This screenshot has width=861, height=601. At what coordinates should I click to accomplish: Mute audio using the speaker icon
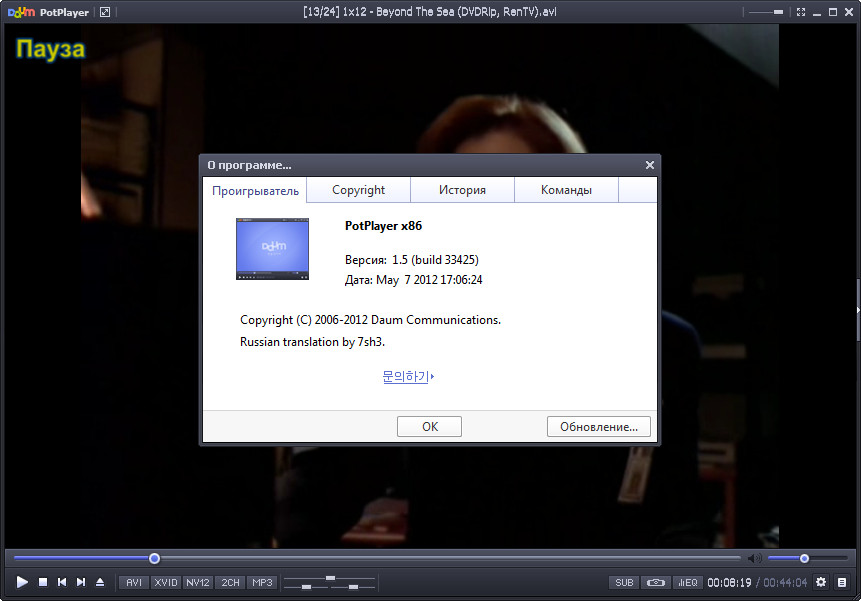(x=754, y=558)
